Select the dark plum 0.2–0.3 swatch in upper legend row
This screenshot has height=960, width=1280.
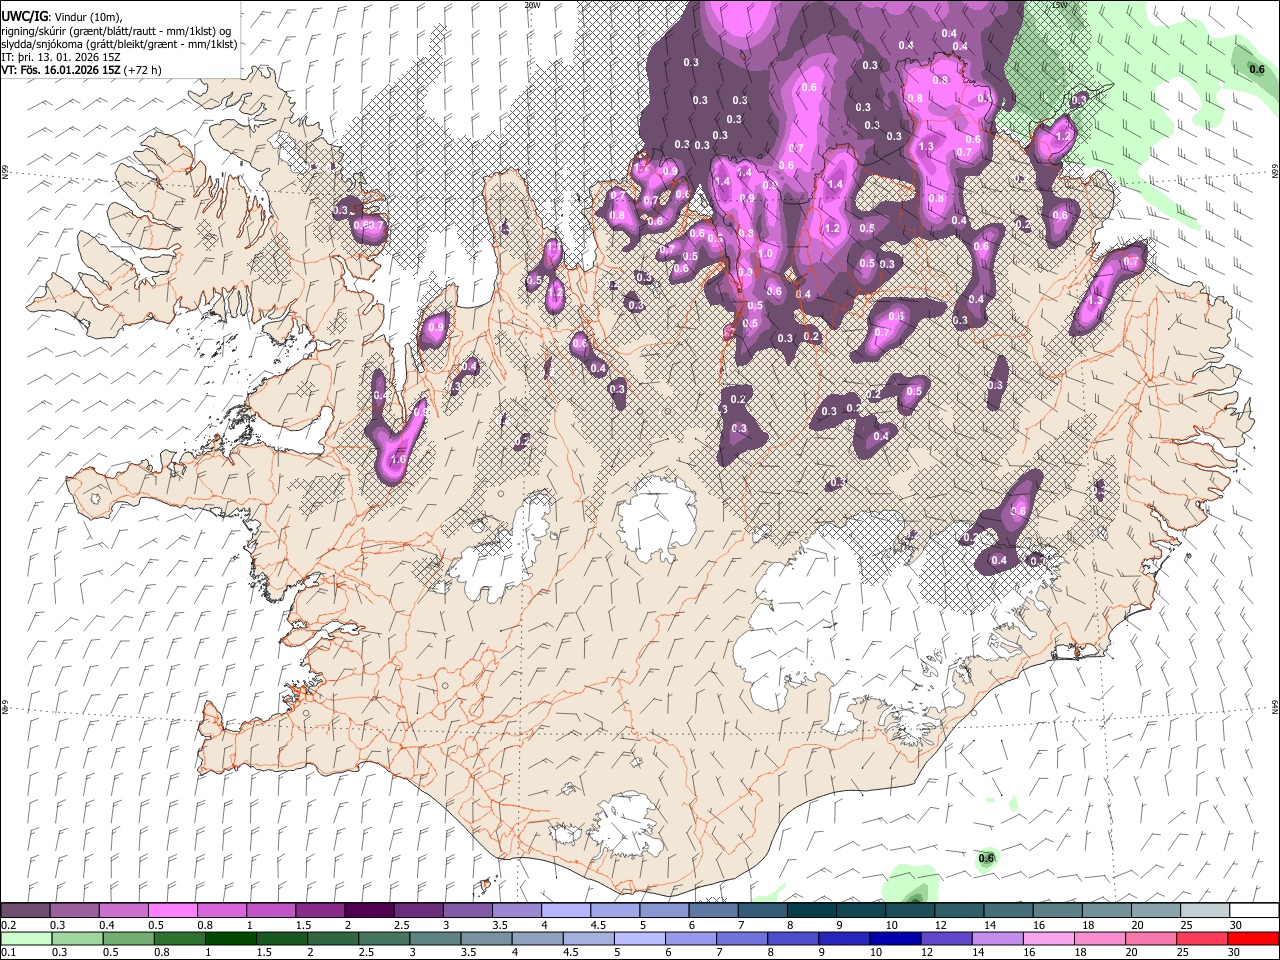click(x=25, y=911)
